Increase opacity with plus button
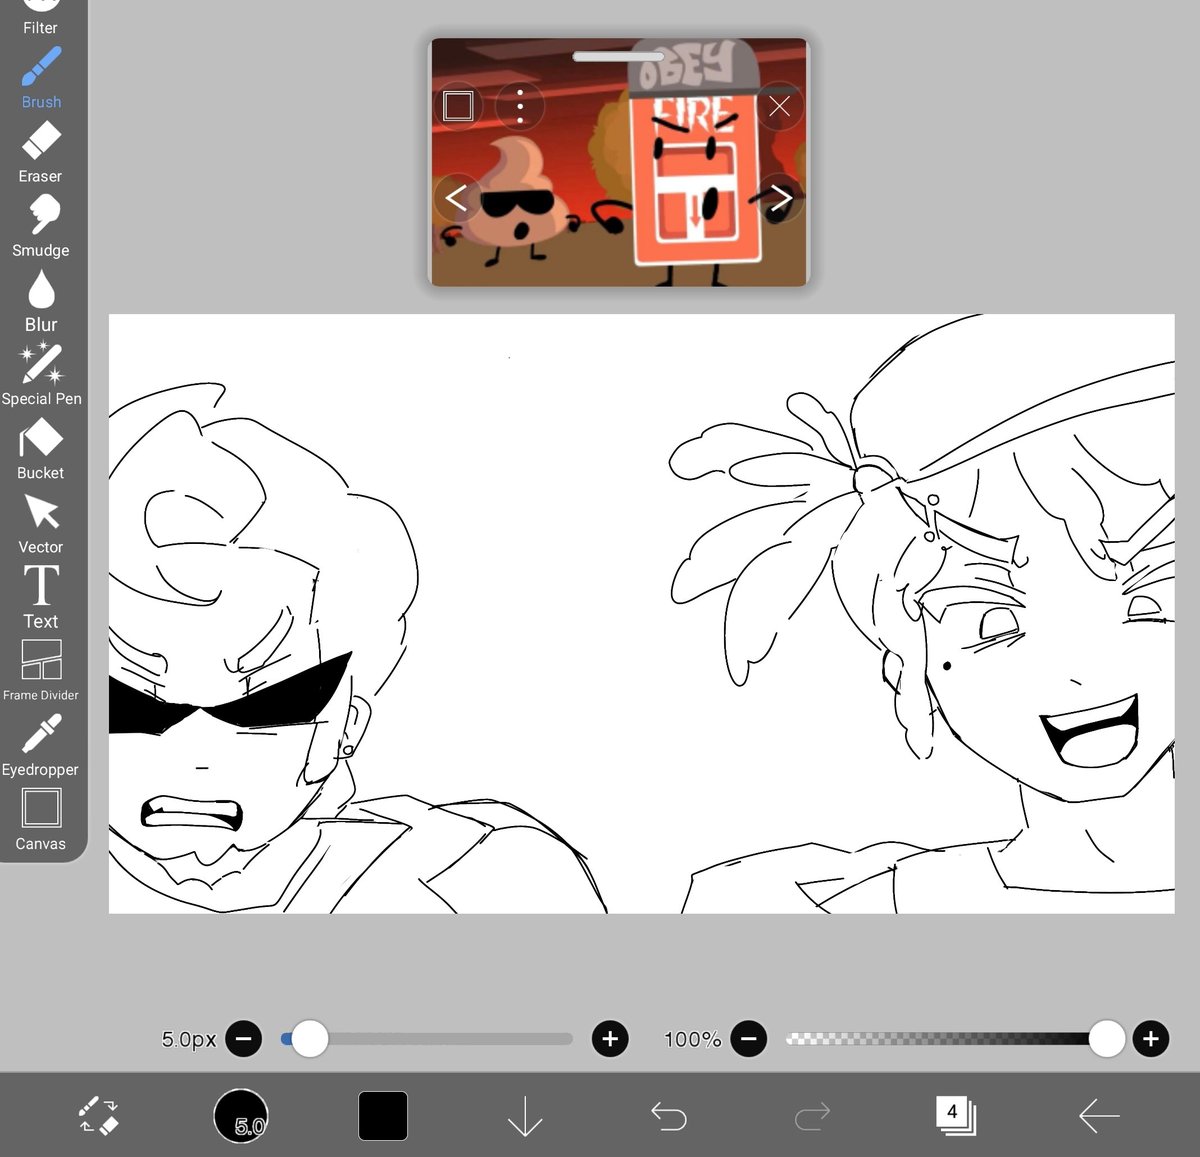 tap(1151, 1039)
